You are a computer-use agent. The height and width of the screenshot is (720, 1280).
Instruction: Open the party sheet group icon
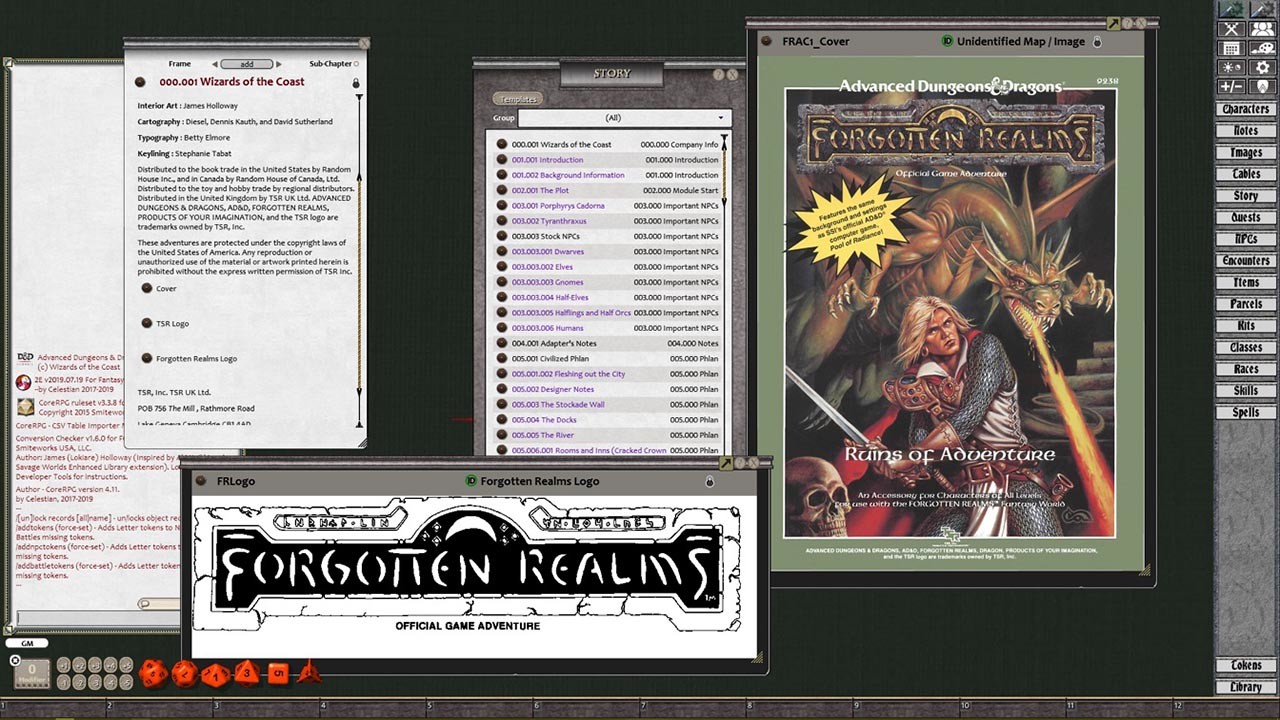pos(1262,28)
